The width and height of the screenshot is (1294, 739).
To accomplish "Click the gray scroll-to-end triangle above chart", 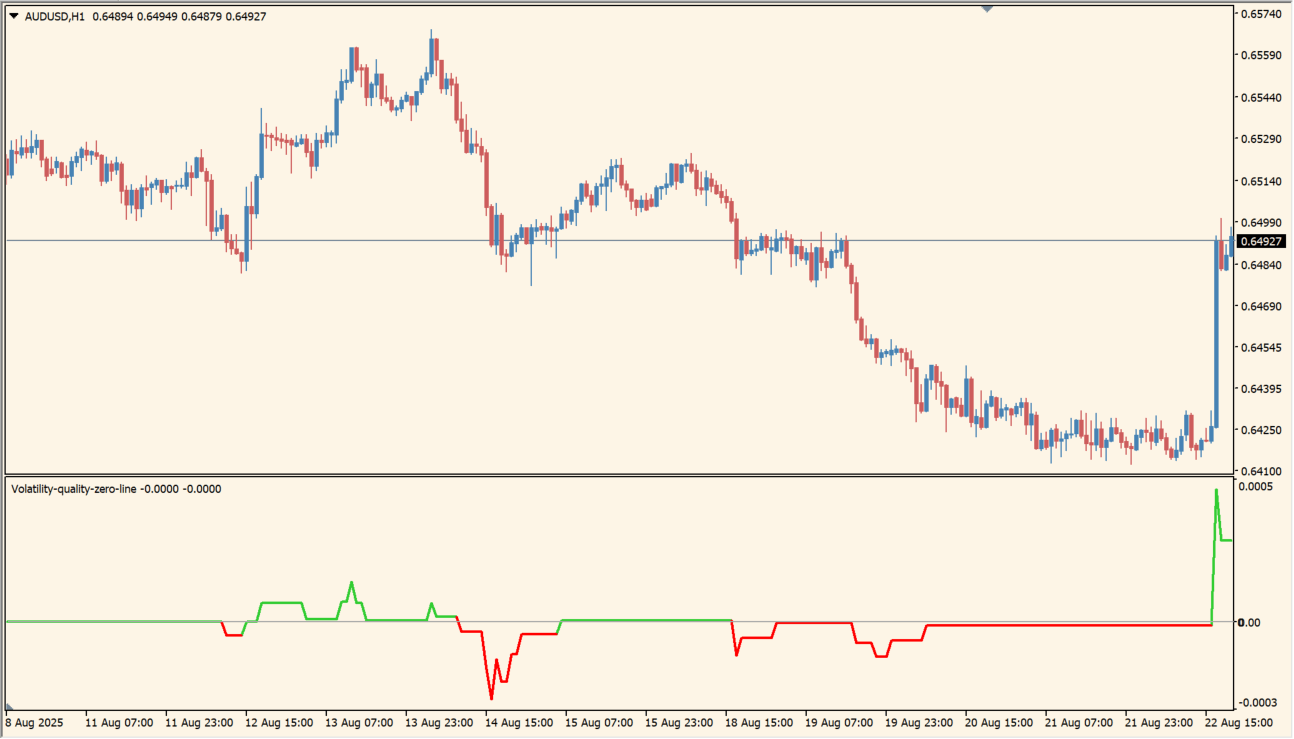I will [x=989, y=8].
